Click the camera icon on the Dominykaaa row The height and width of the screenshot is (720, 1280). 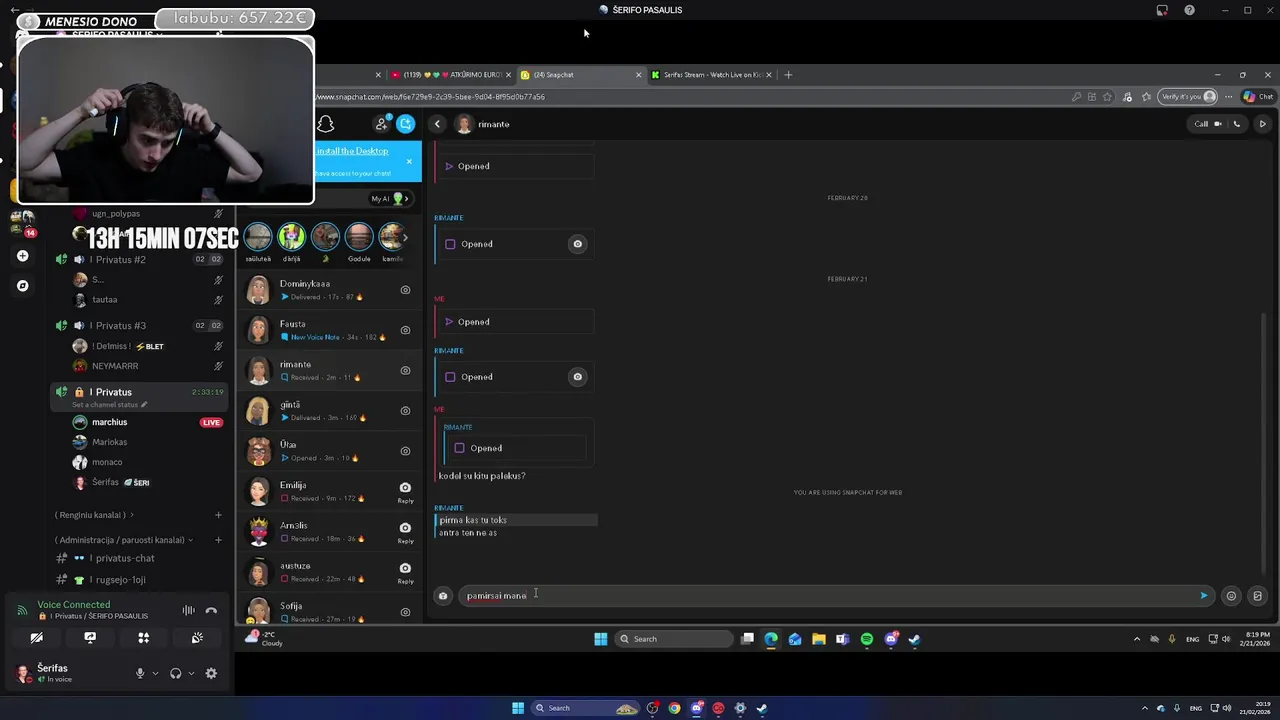[x=405, y=290]
